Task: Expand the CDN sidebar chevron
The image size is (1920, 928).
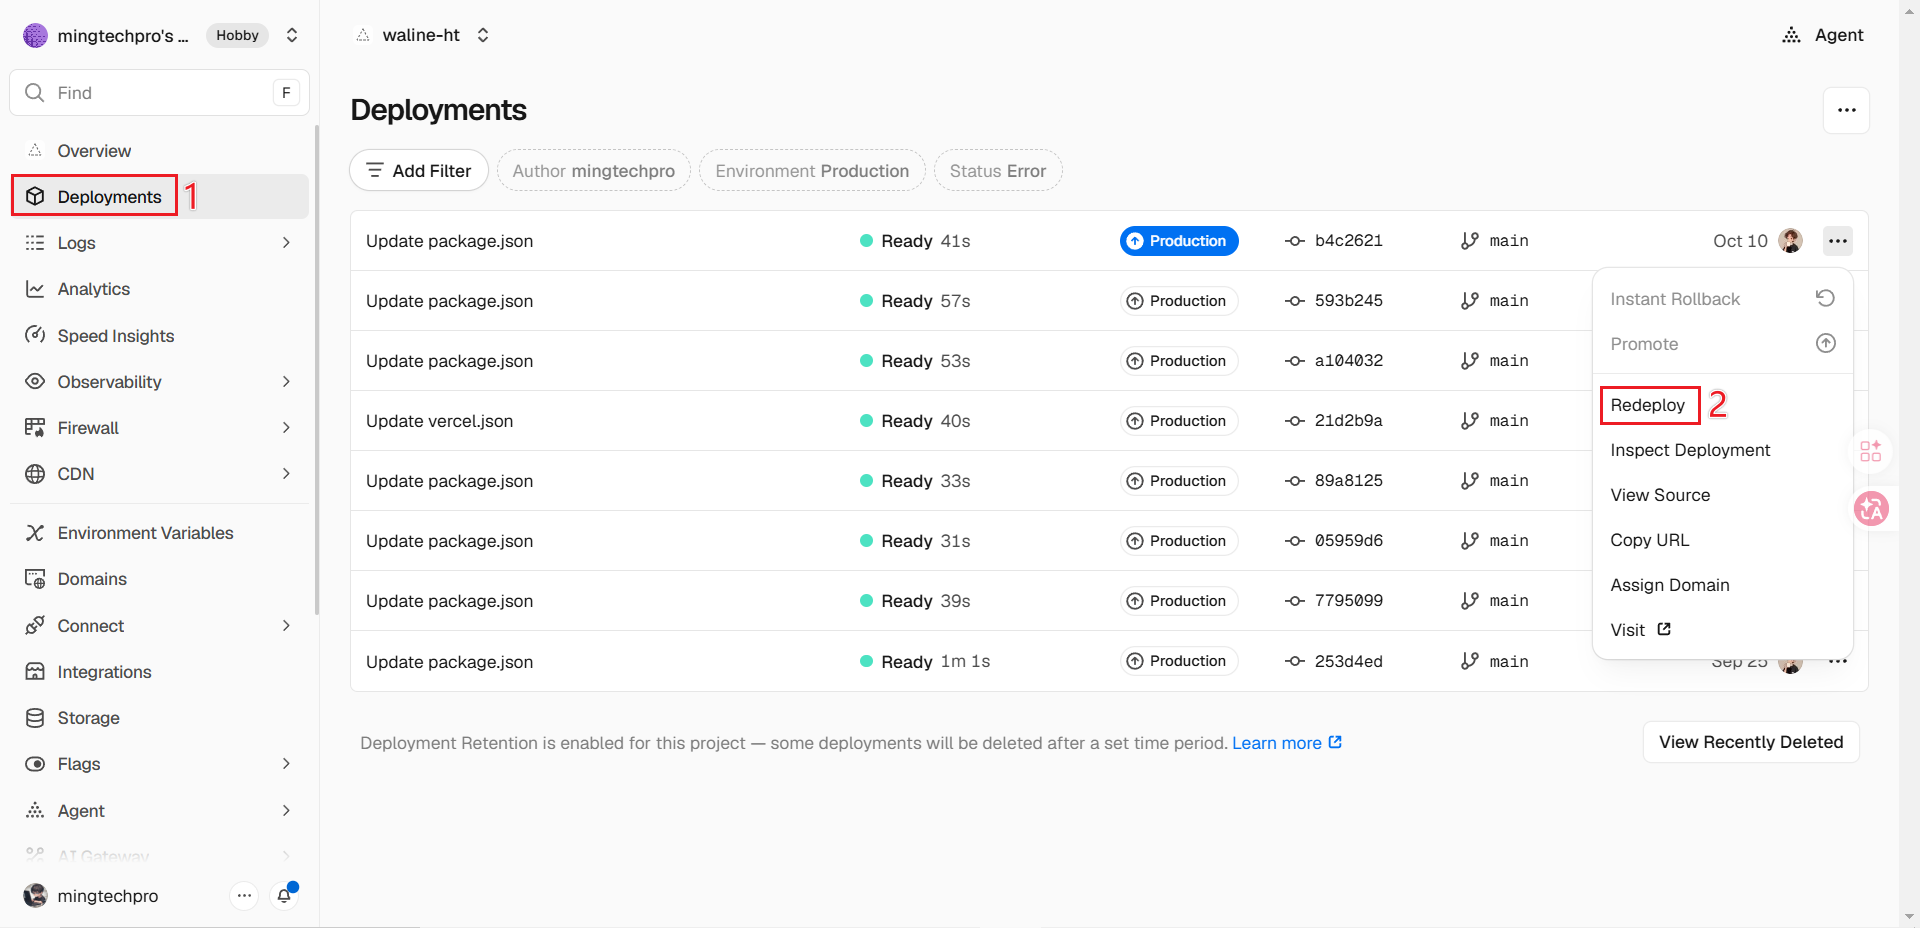Action: click(x=286, y=474)
